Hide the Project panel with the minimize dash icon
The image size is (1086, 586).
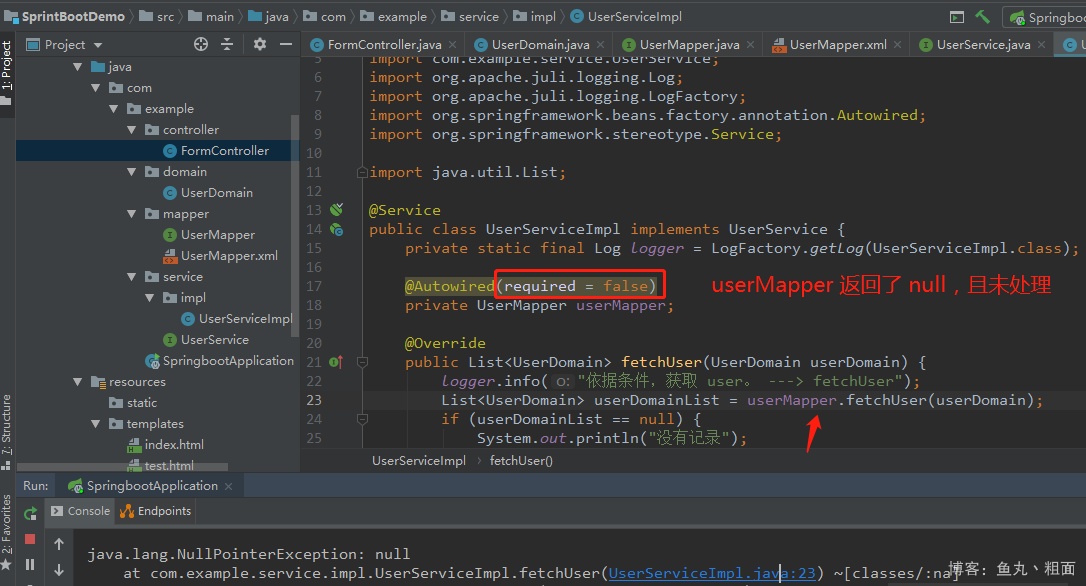pyautogui.click(x=286, y=44)
